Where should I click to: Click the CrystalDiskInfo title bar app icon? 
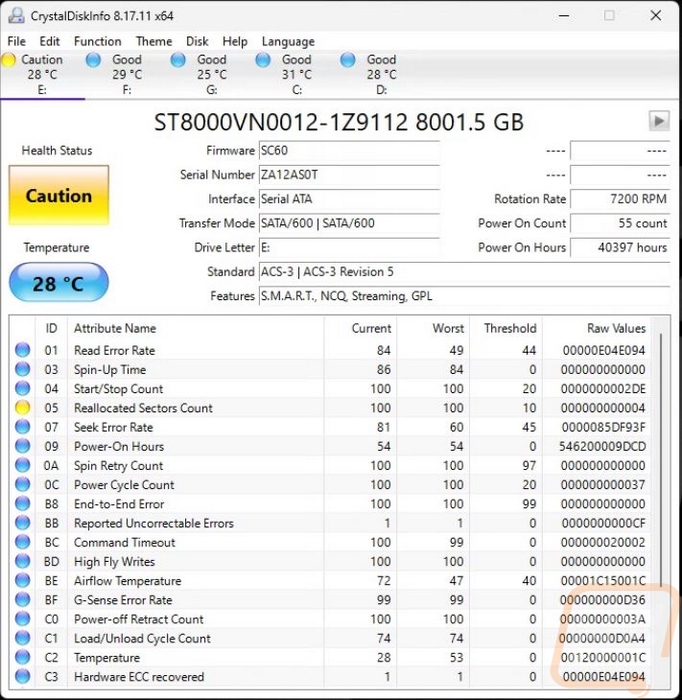click(17, 16)
